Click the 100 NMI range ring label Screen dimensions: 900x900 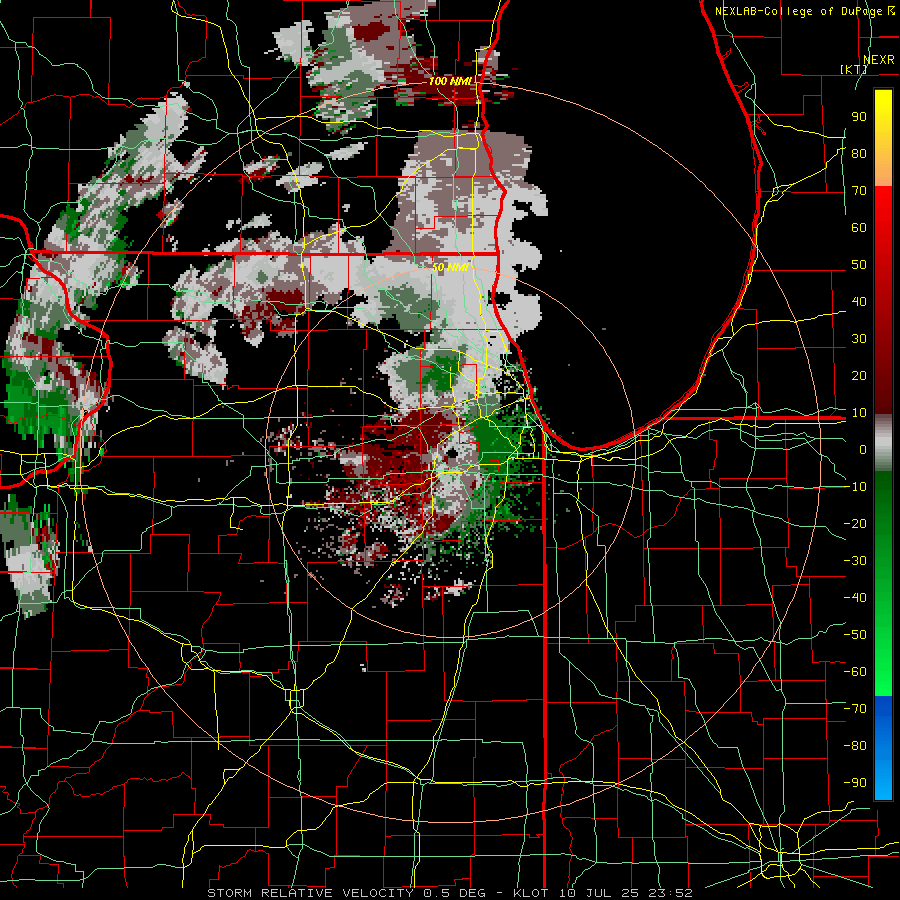450,81
